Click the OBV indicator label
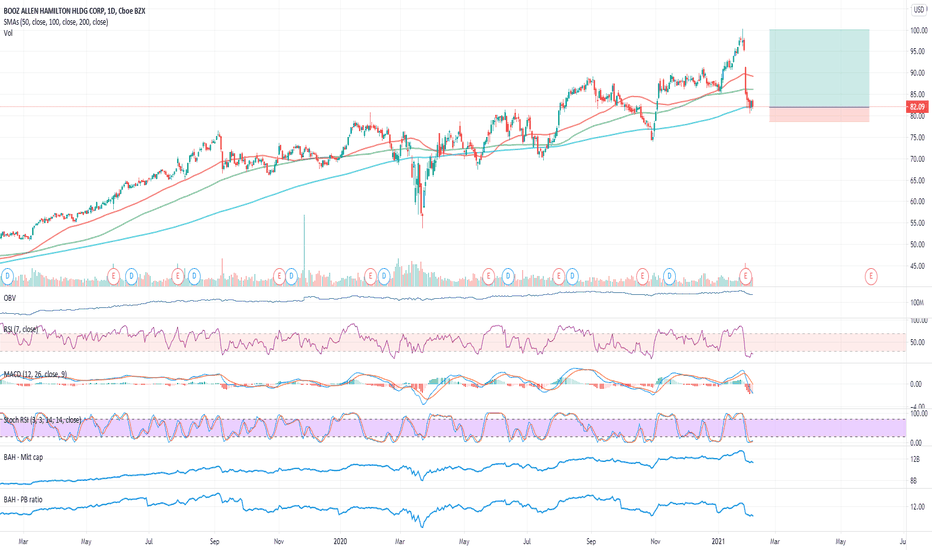 click(x=10, y=298)
